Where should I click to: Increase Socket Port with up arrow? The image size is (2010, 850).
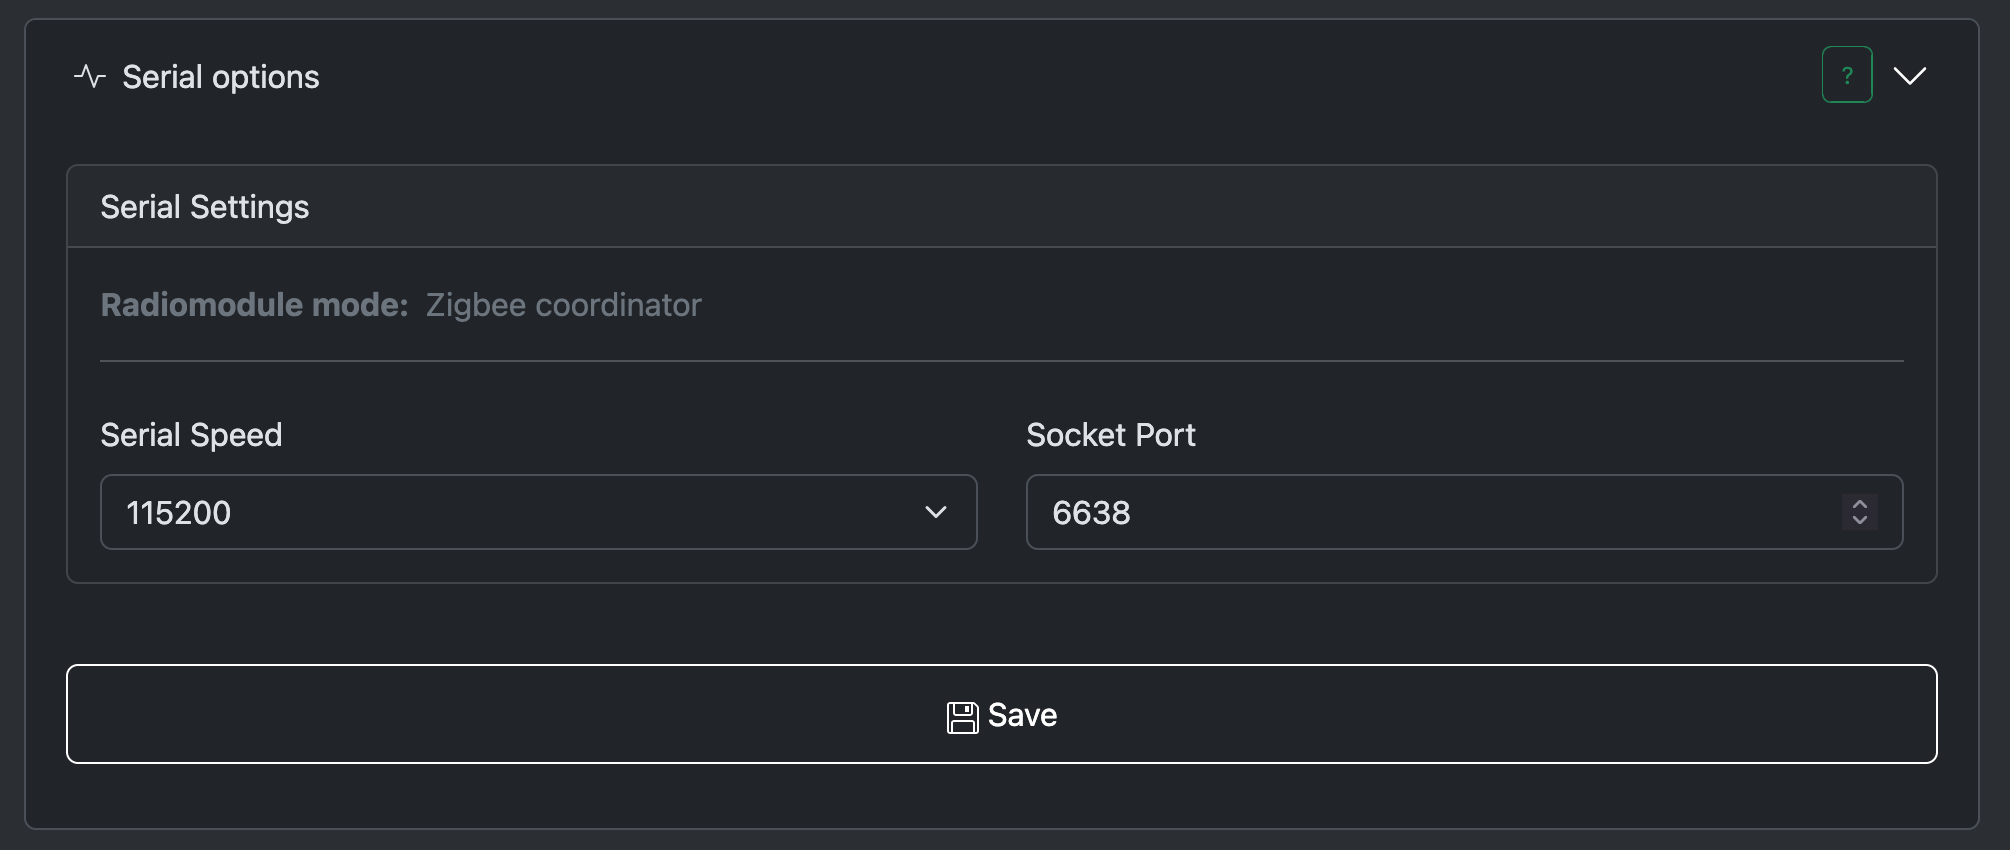coord(1860,504)
